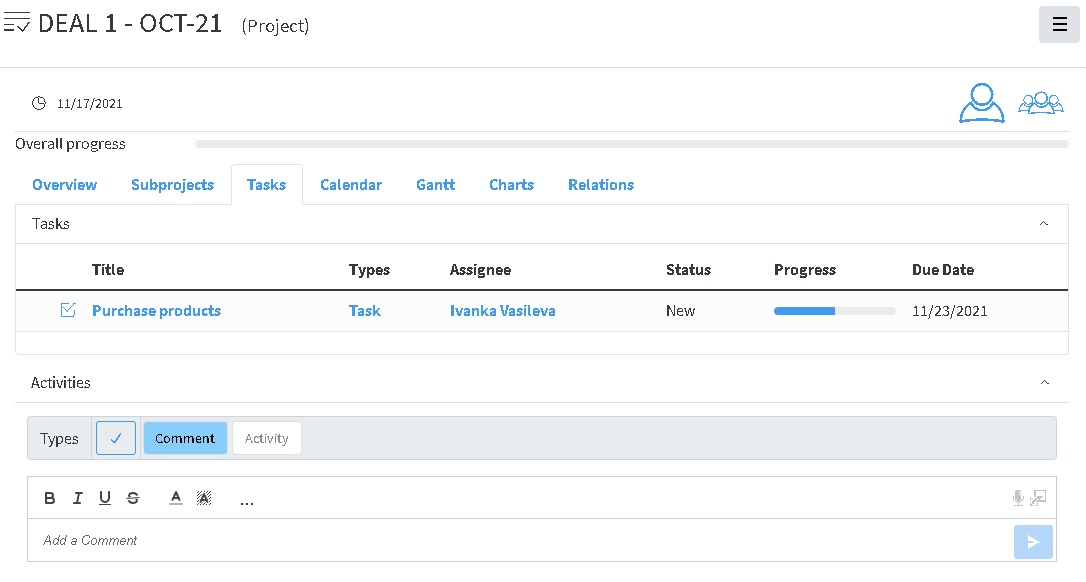Toggle the Activity type filter
Screen dimensions: 1086x582
coord(267,438)
